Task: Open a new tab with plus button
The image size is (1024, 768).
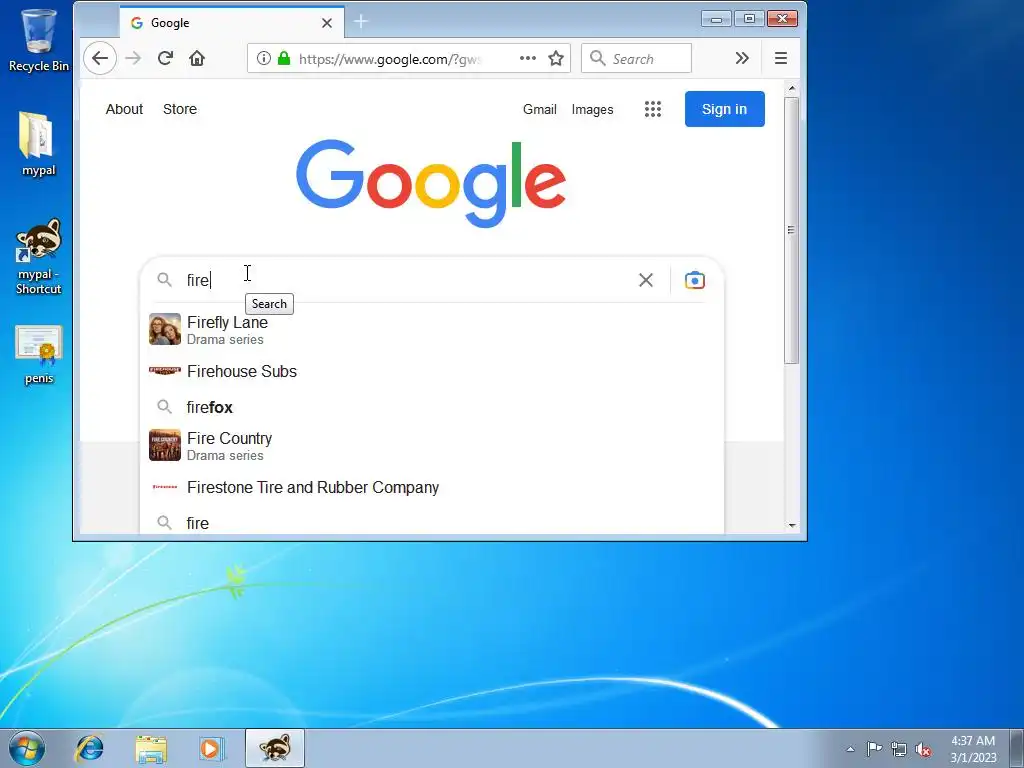Action: [360, 22]
